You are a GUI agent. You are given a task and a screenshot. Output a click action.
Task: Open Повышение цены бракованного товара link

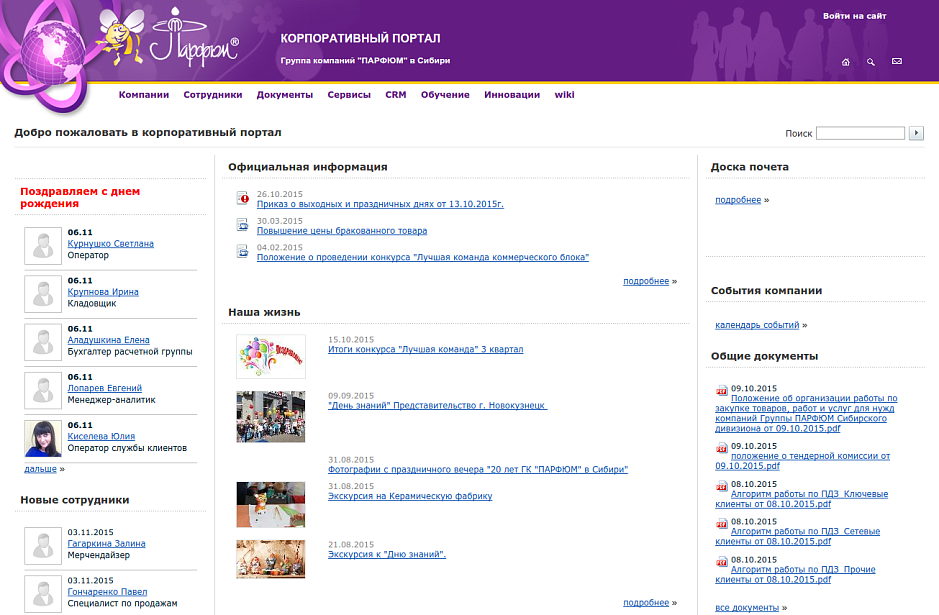tap(342, 231)
